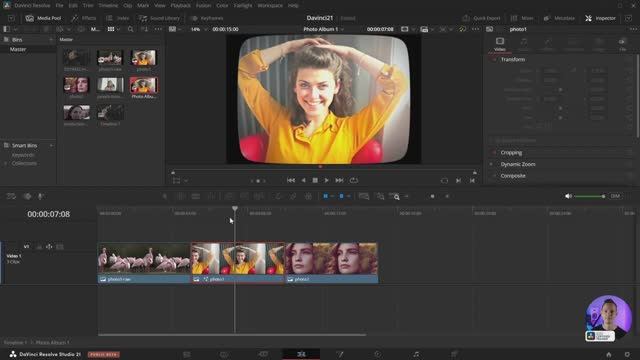640x360 pixels.
Task: Open the Metadata panel
Action: click(x=559, y=18)
